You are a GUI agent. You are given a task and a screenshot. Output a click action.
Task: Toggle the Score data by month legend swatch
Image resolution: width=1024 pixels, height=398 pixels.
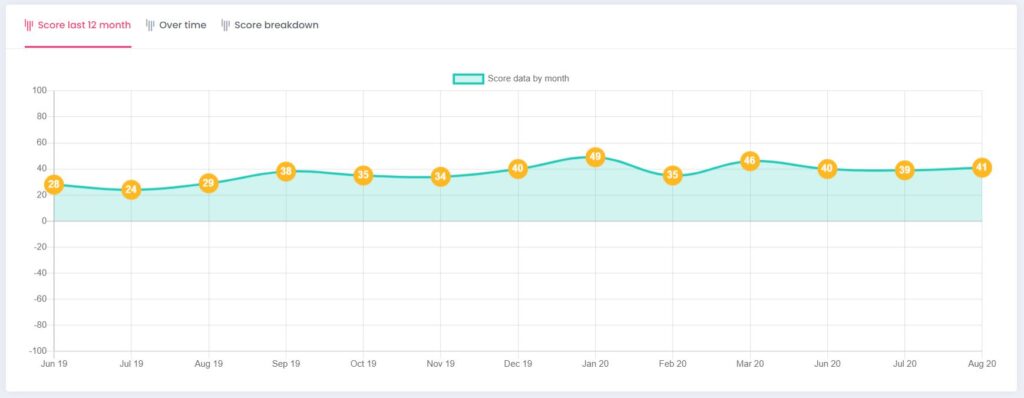[x=468, y=79]
